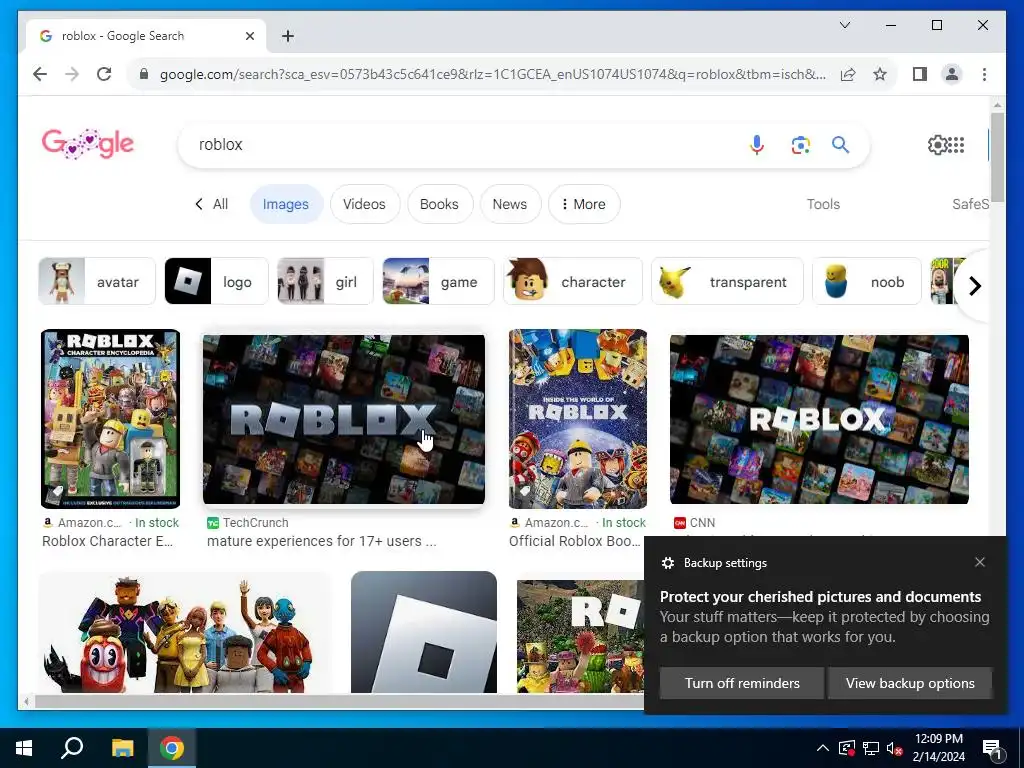Switch to the News tab
Viewport: 1024px width, 768px height.
click(509, 204)
